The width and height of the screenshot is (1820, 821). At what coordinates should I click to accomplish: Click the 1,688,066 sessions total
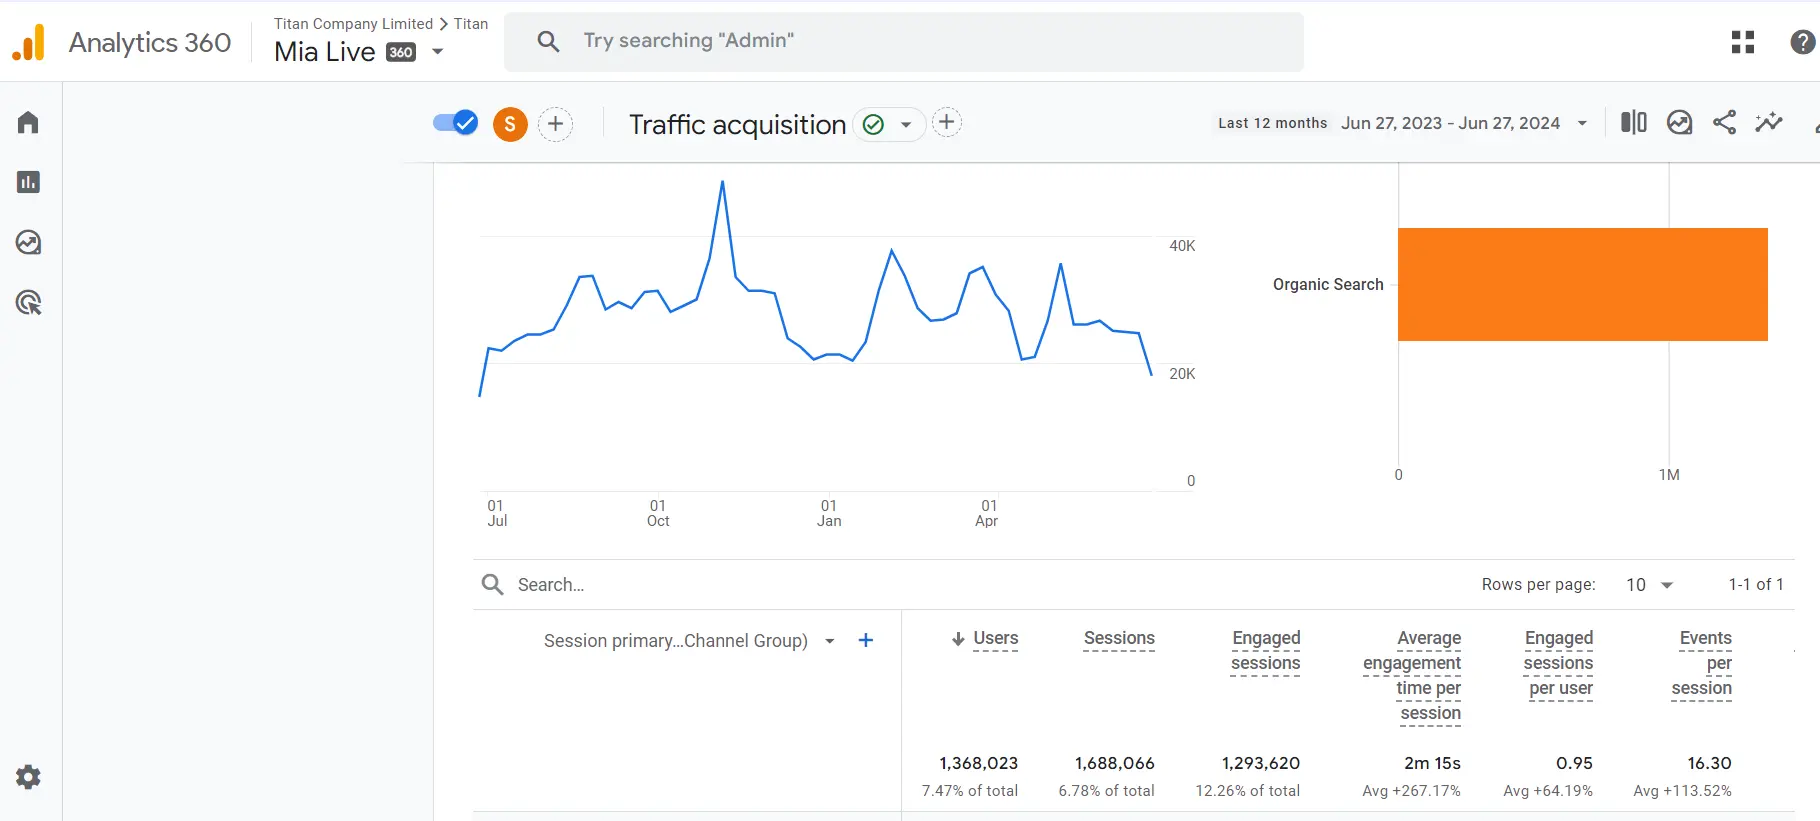[1114, 763]
